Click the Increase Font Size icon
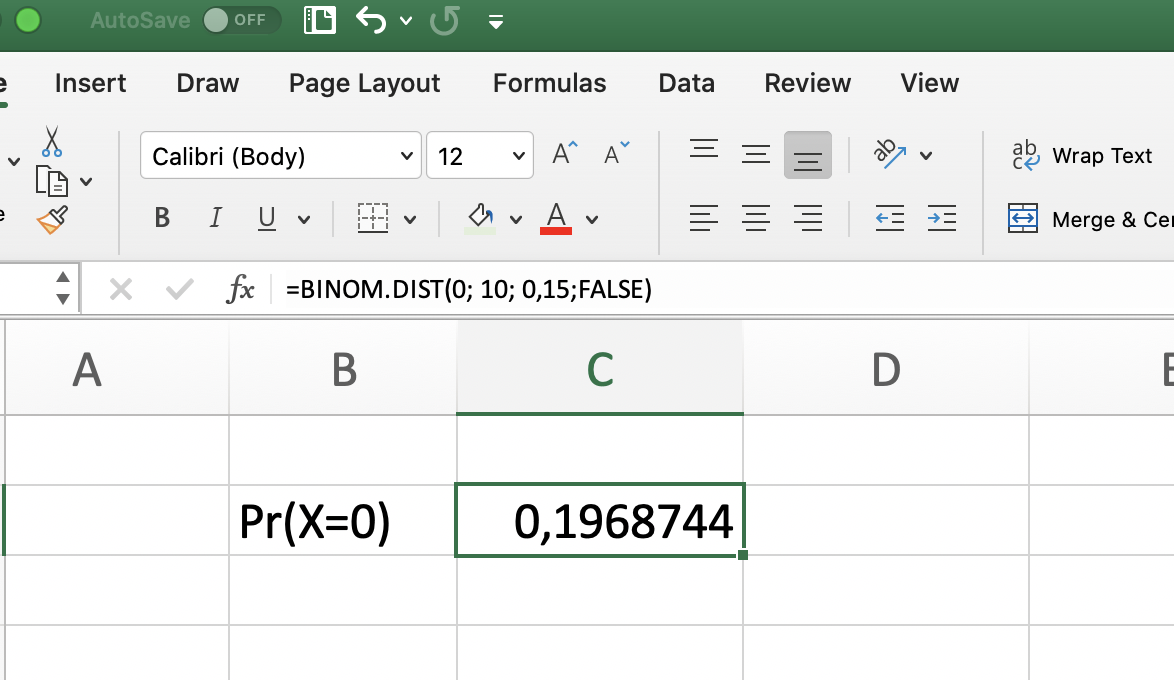The height and width of the screenshot is (680, 1174). (565, 155)
